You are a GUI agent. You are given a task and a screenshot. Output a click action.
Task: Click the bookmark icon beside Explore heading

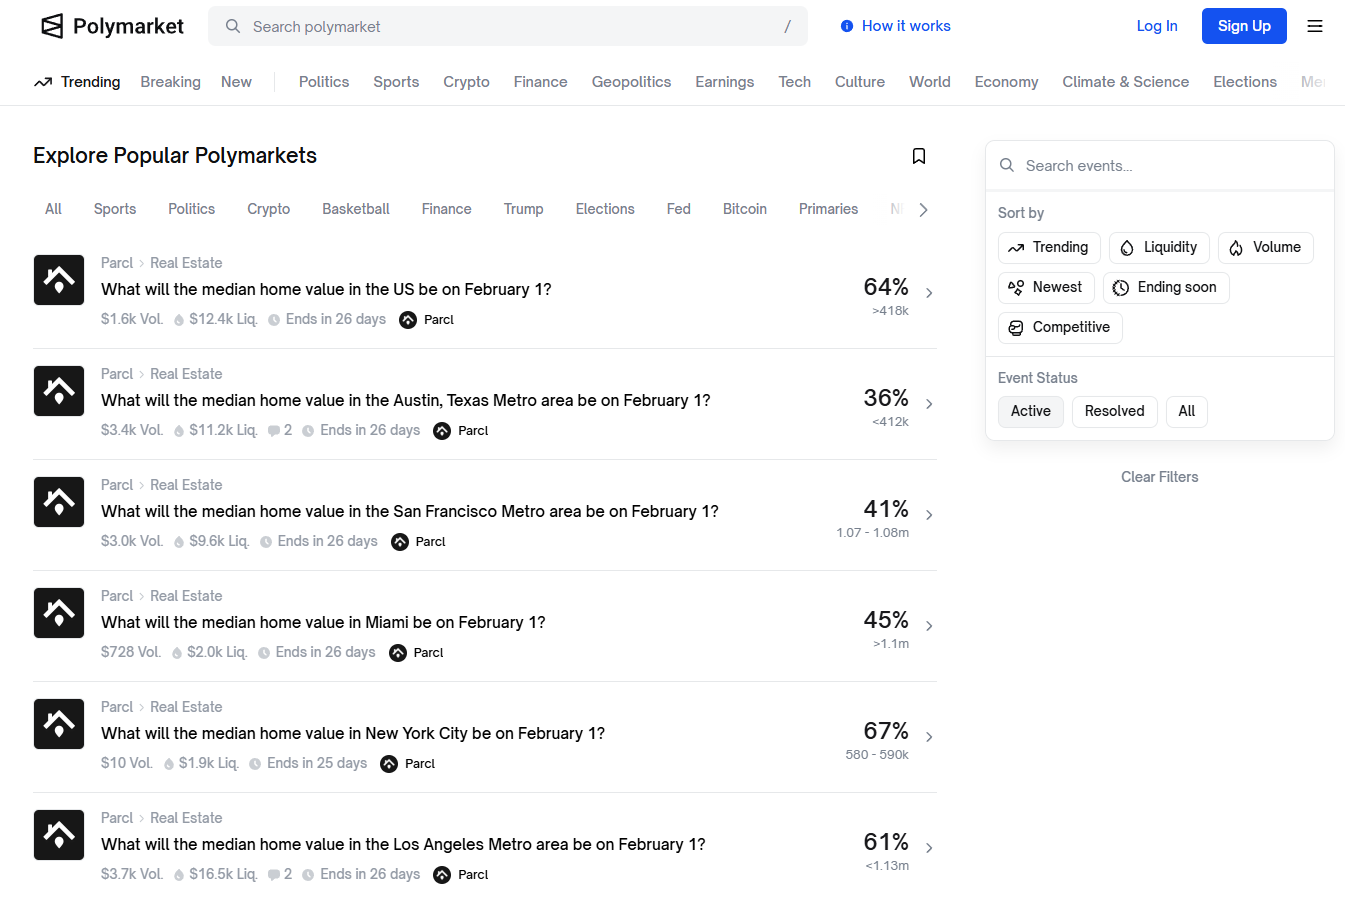(x=918, y=156)
